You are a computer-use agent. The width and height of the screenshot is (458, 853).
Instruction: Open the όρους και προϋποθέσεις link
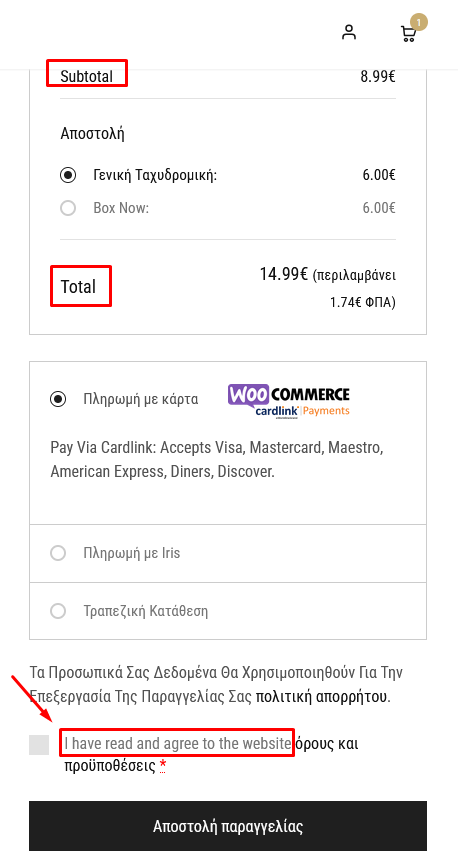[x=211, y=755]
